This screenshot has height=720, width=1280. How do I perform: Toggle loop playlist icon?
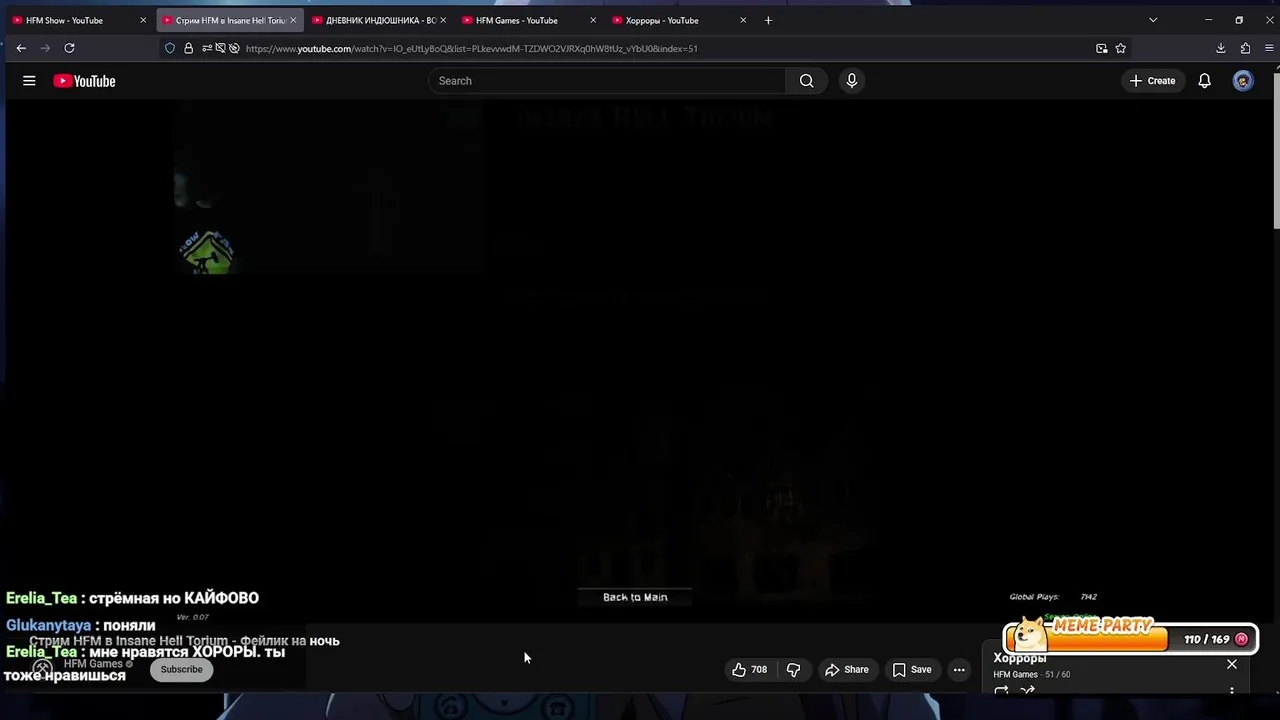coord(1001,691)
